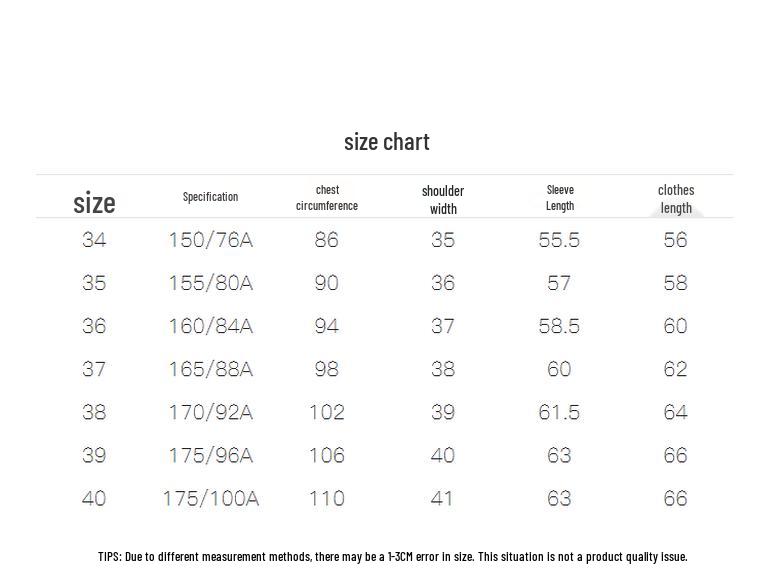Click sleeve length 55.5 value

(x=559, y=240)
